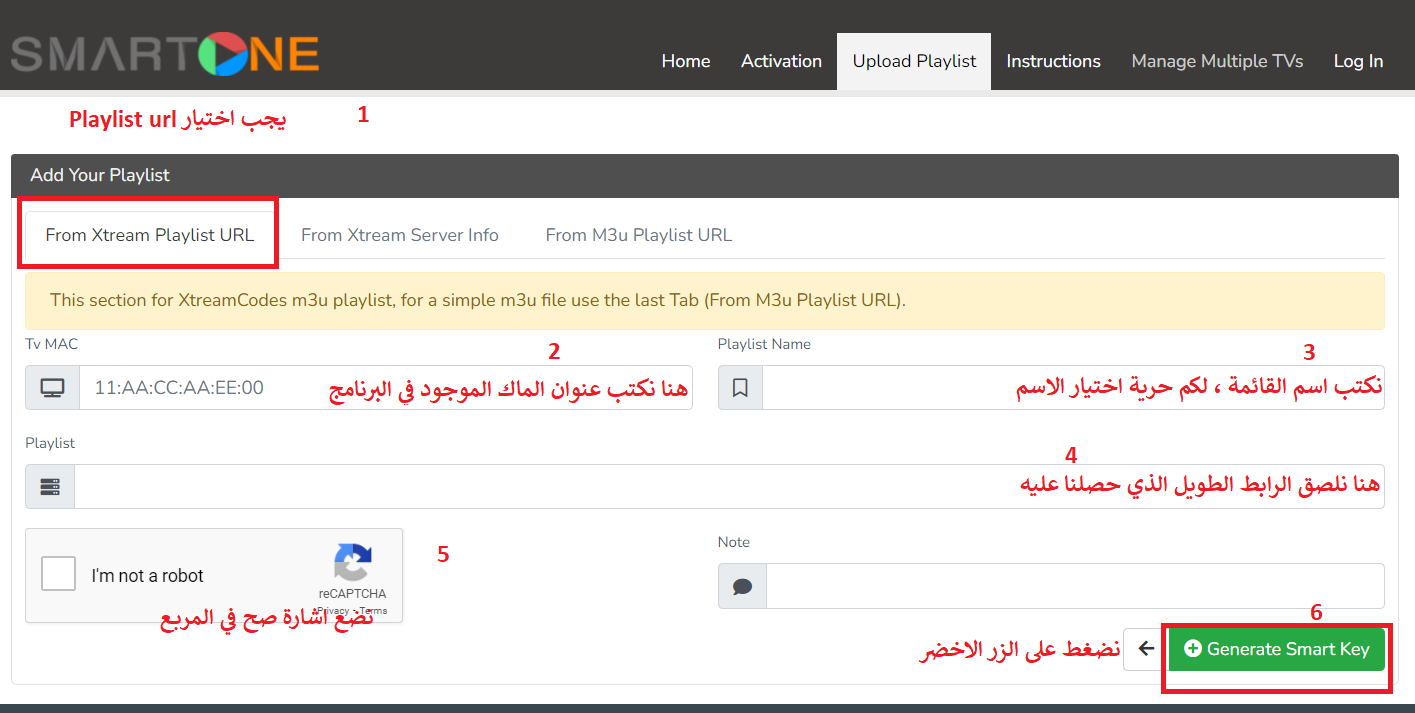Image resolution: width=1415 pixels, height=713 pixels.
Task: Open the Home menu item
Action: click(x=685, y=62)
